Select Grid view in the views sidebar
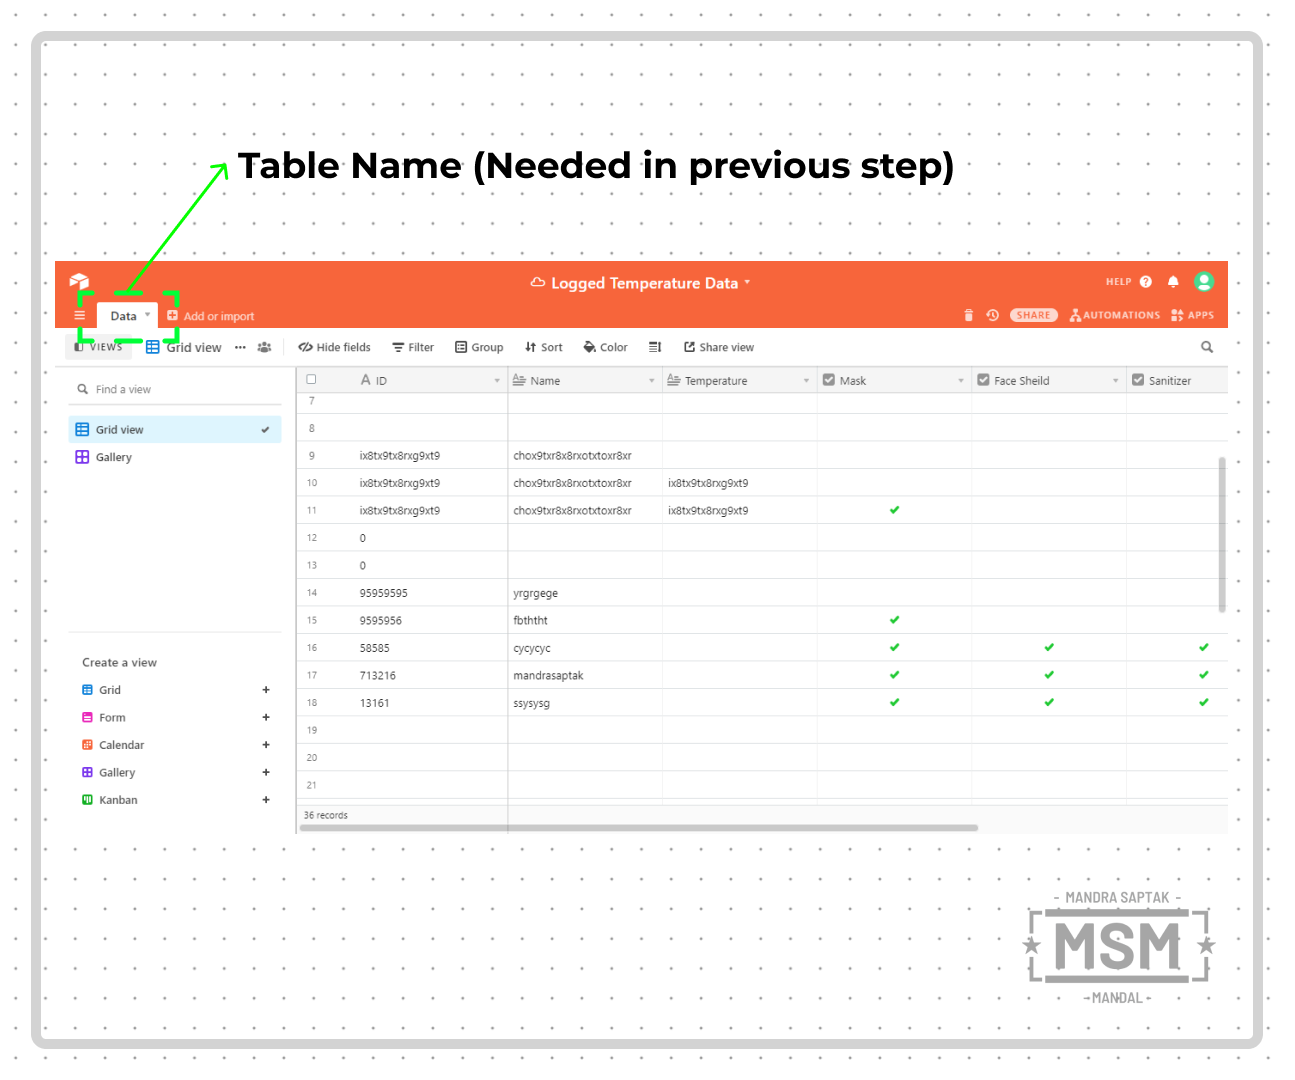This screenshot has width=1295, height=1080. pos(175,430)
